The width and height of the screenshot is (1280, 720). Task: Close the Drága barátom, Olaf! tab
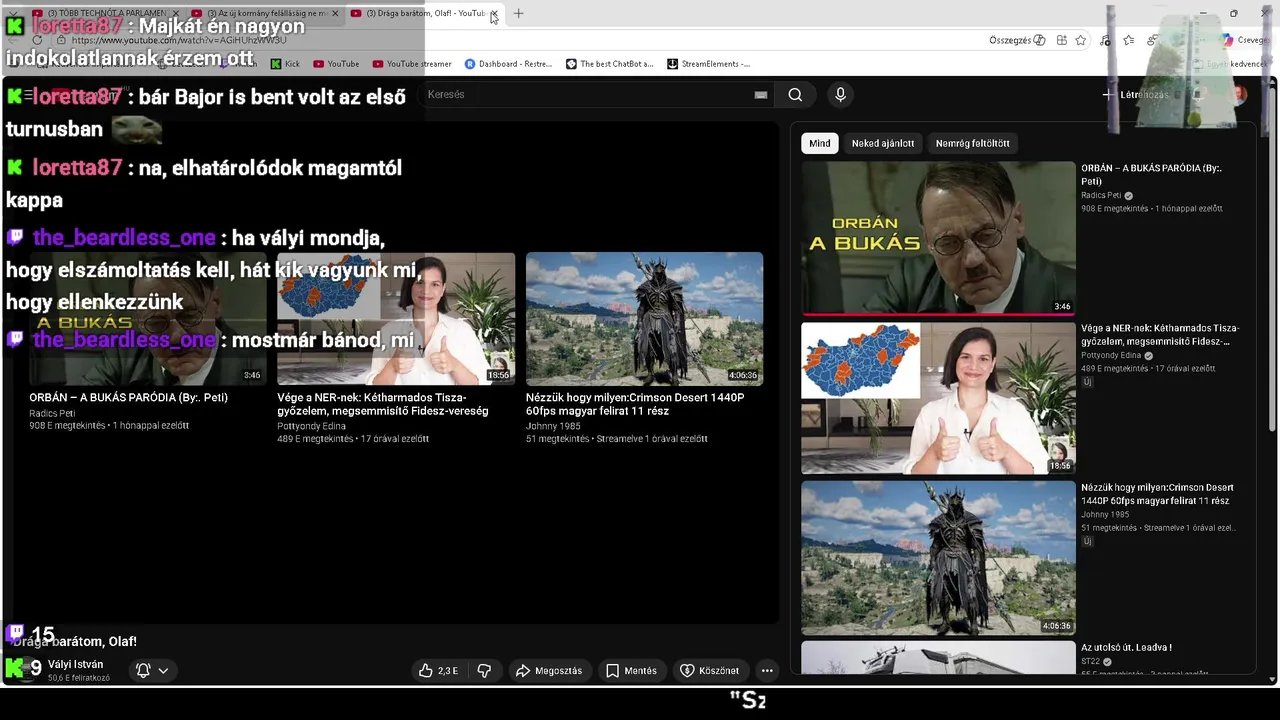(493, 14)
